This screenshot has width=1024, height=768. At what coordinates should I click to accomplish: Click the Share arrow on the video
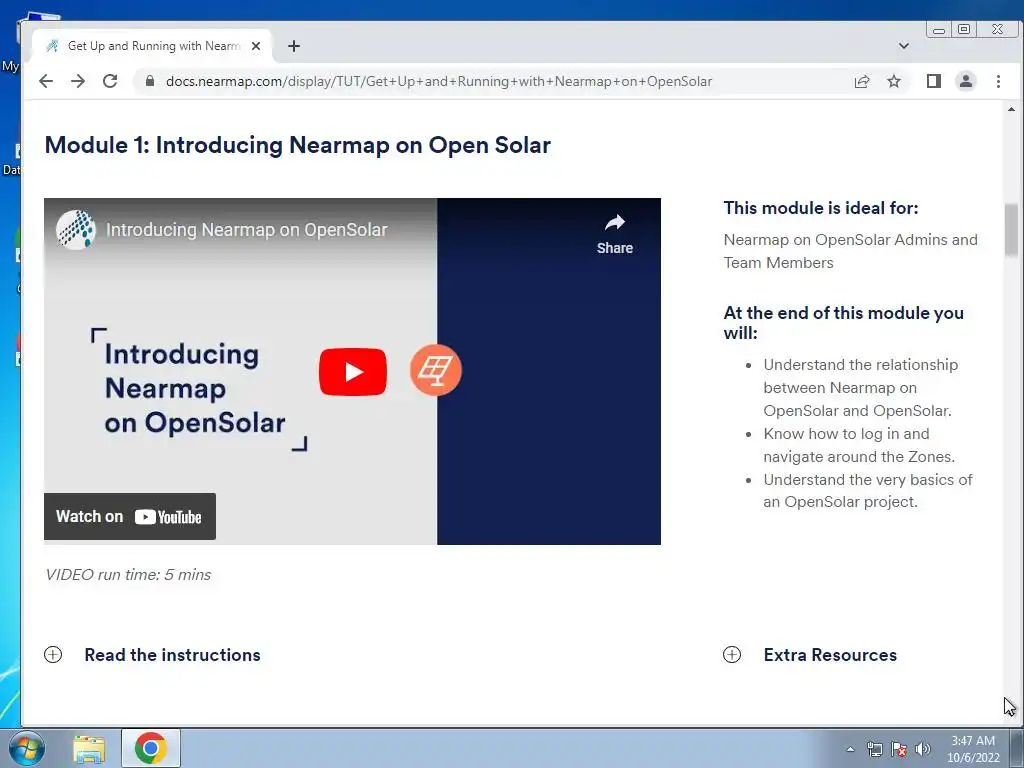click(615, 234)
